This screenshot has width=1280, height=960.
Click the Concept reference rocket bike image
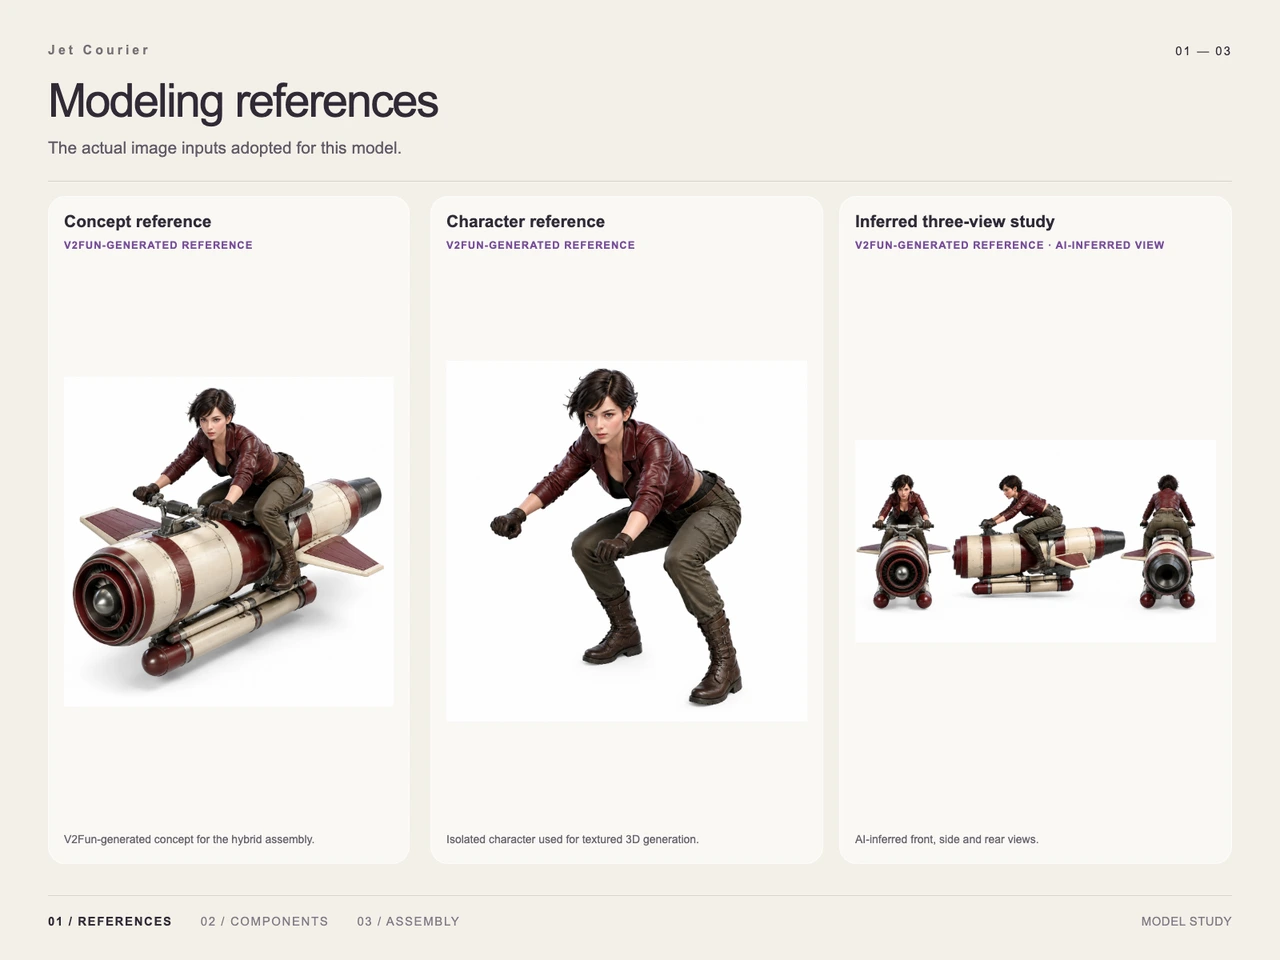pyautogui.click(x=229, y=541)
